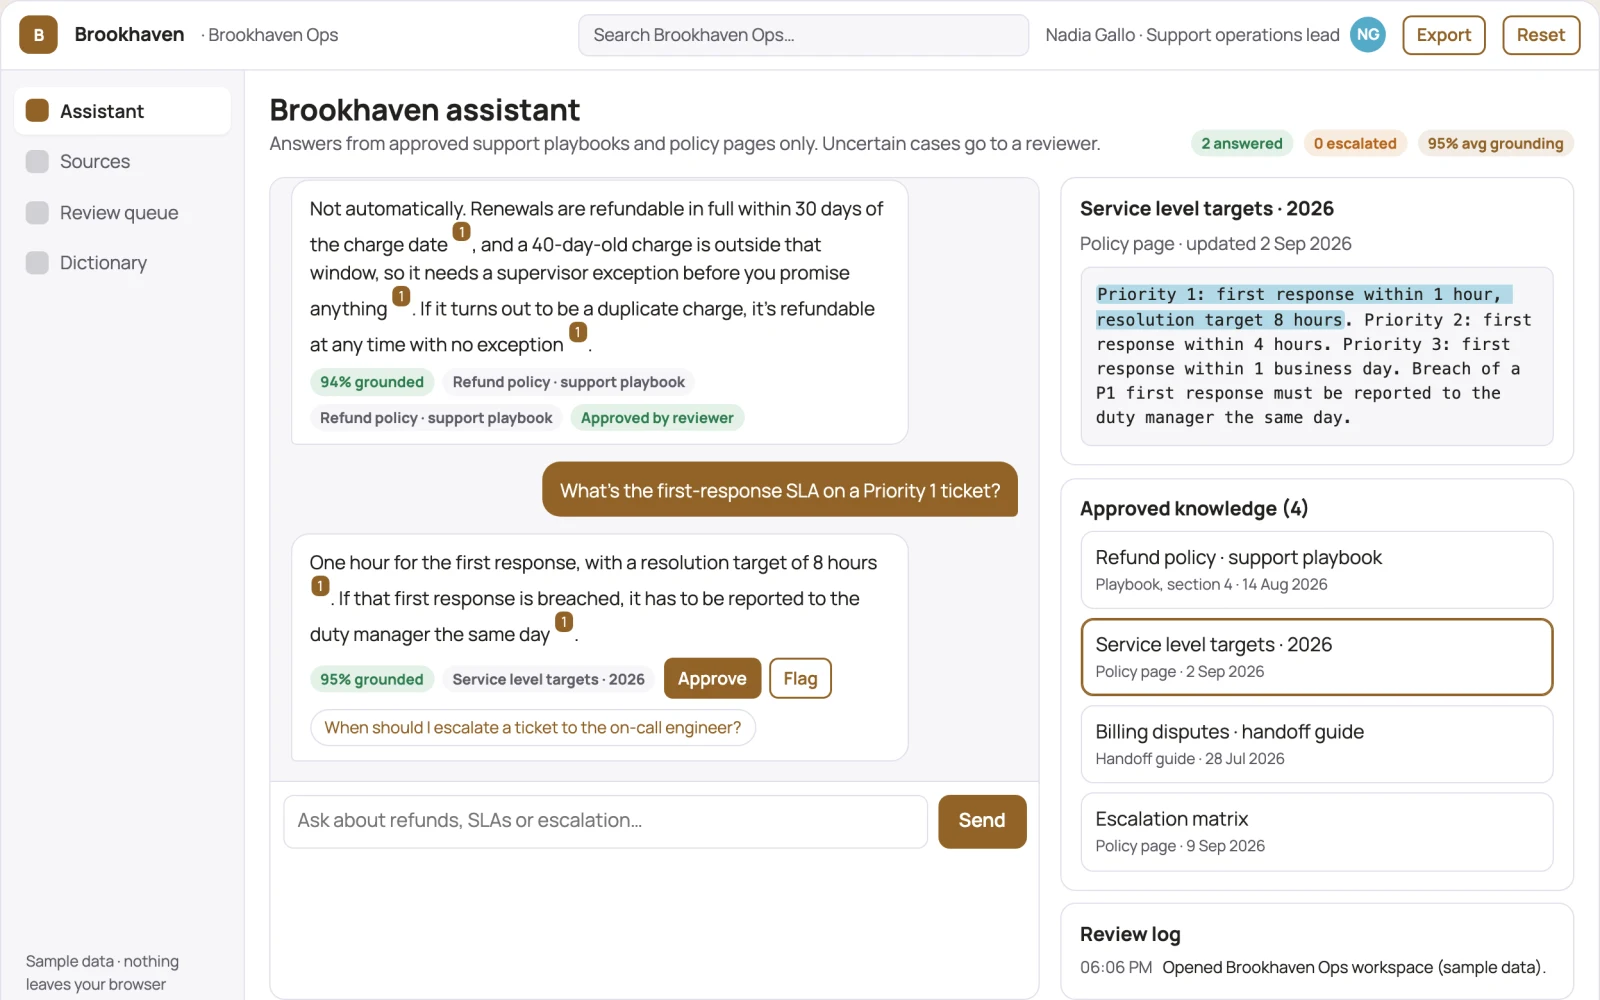Select Refund policy · support playbook knowledge card
The image size is (1600, 1000).
tap(1316, 570)
